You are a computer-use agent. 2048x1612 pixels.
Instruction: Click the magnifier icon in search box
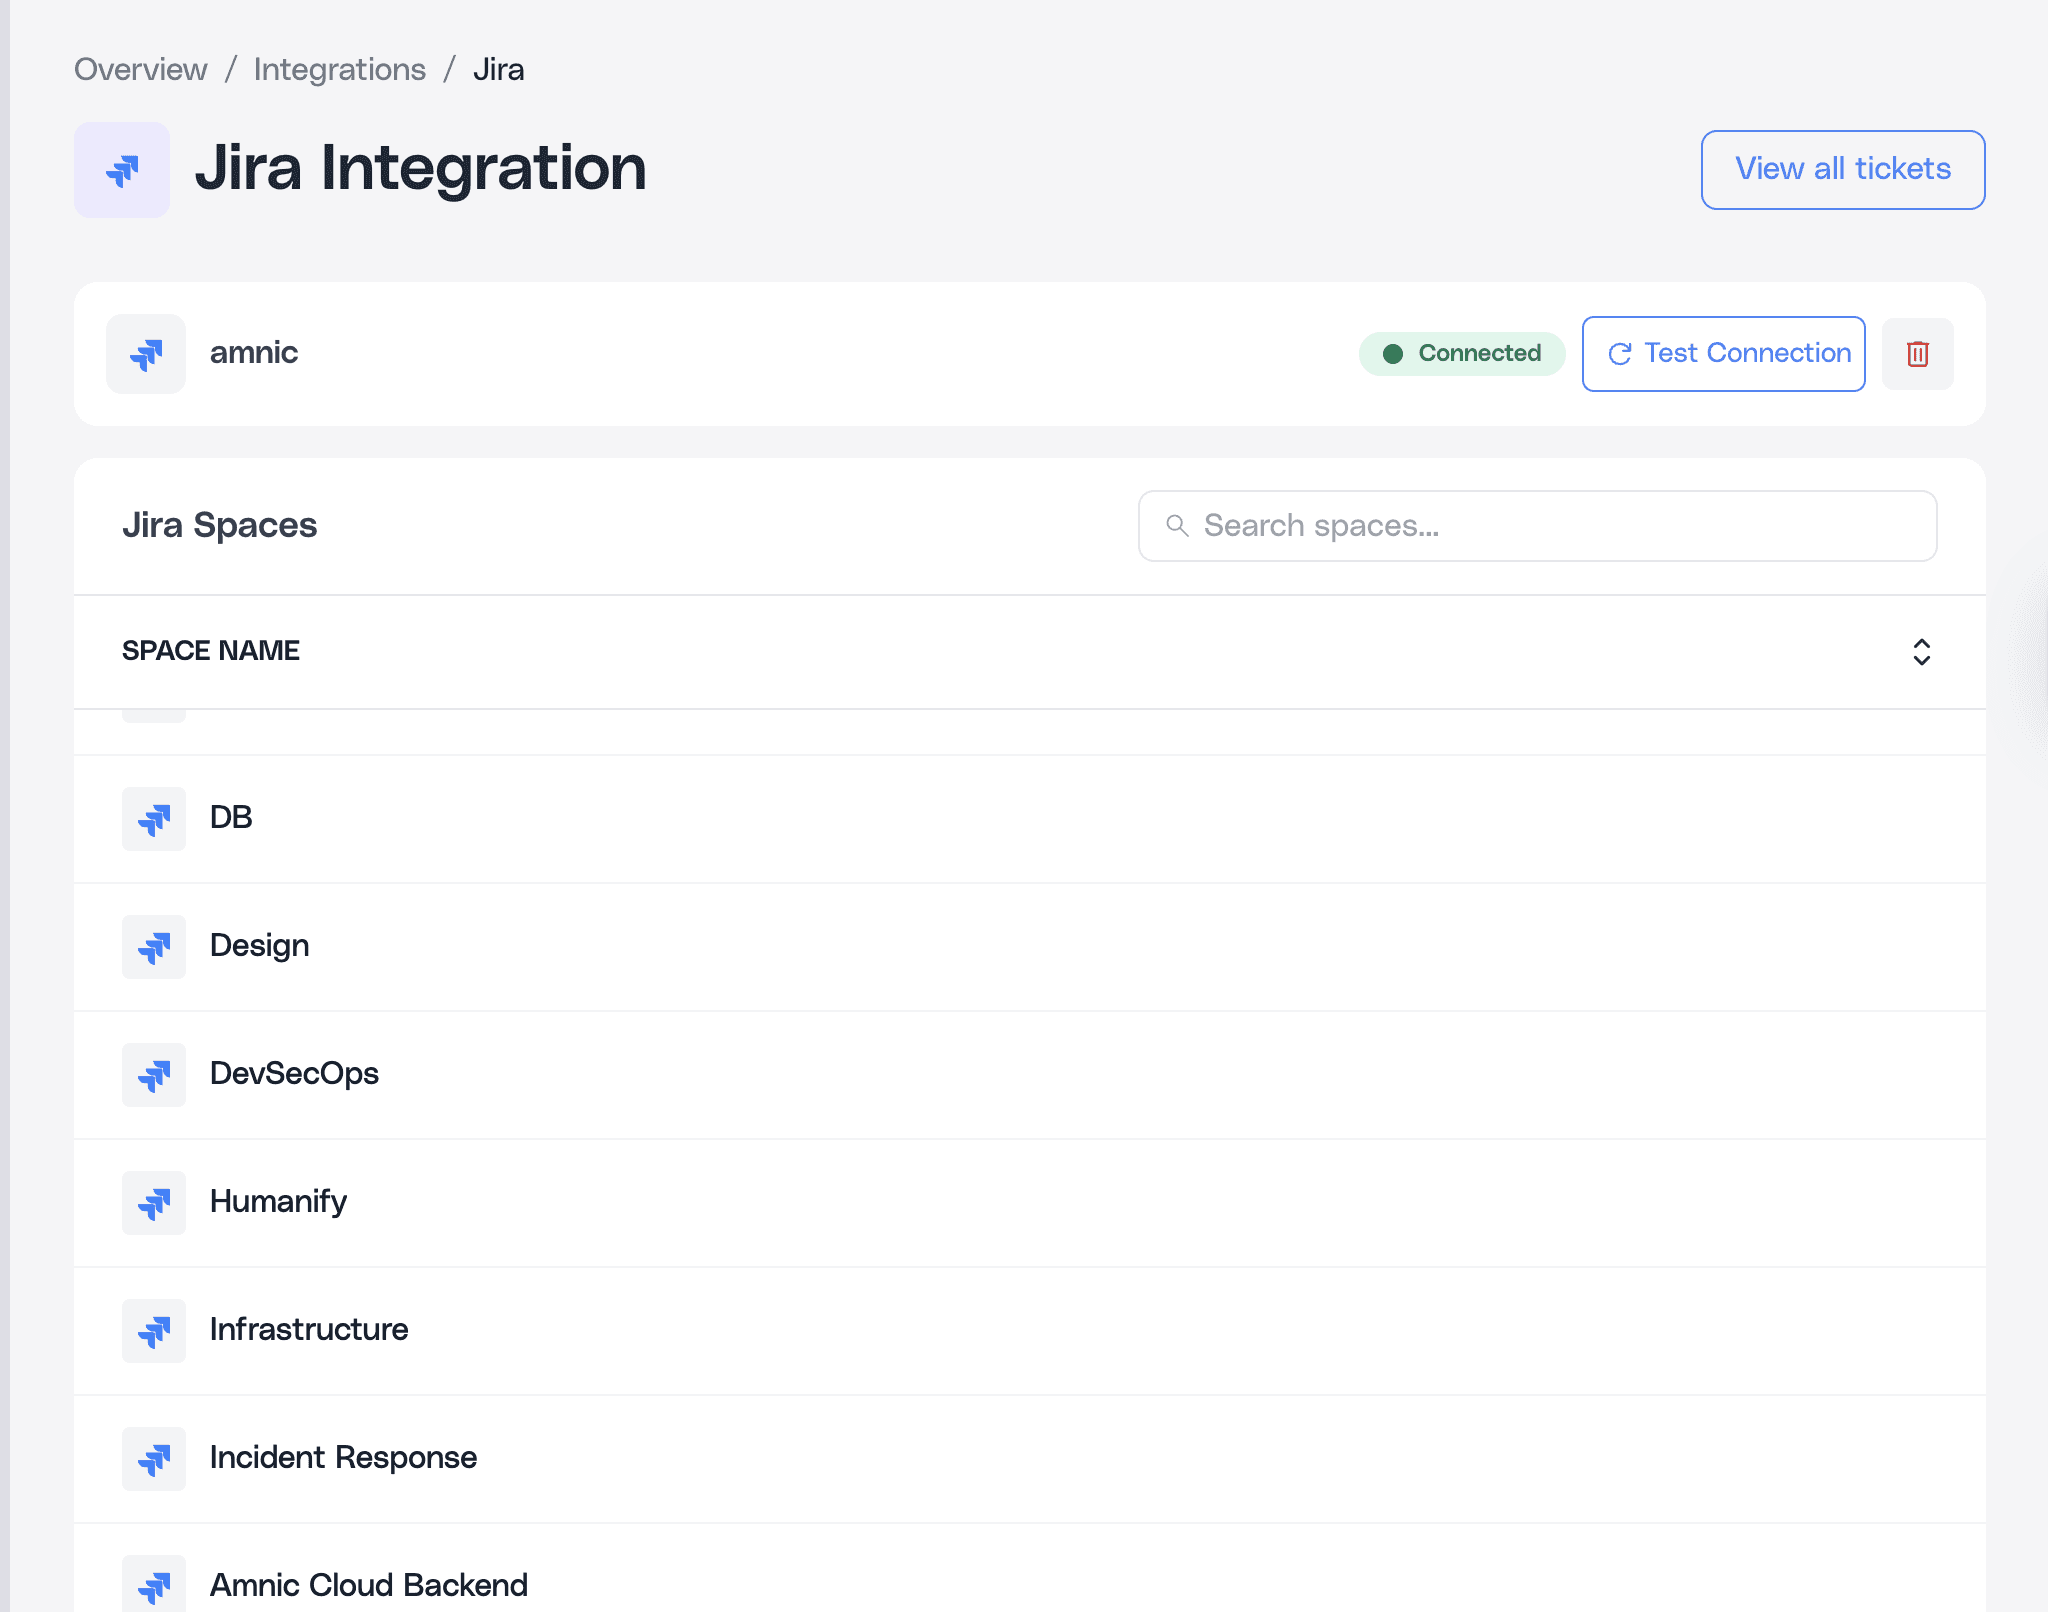tap(1177, 526)
